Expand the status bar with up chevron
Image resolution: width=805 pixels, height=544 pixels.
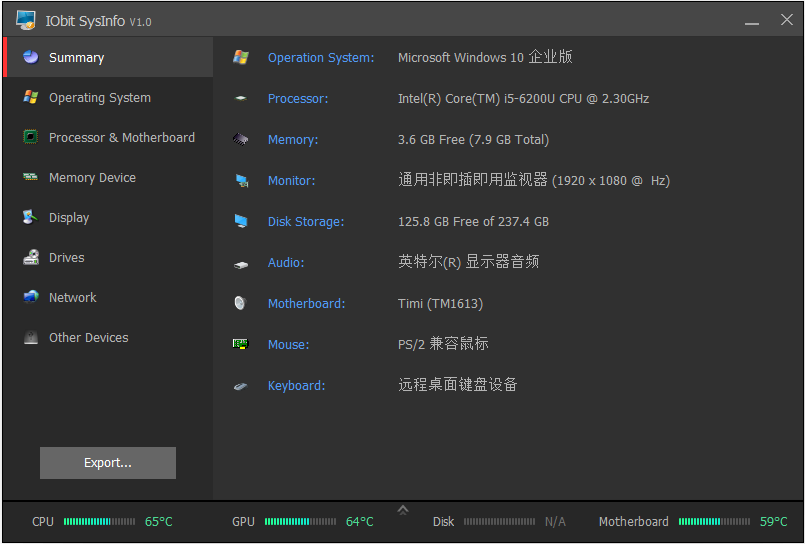[x=403, y=510]
